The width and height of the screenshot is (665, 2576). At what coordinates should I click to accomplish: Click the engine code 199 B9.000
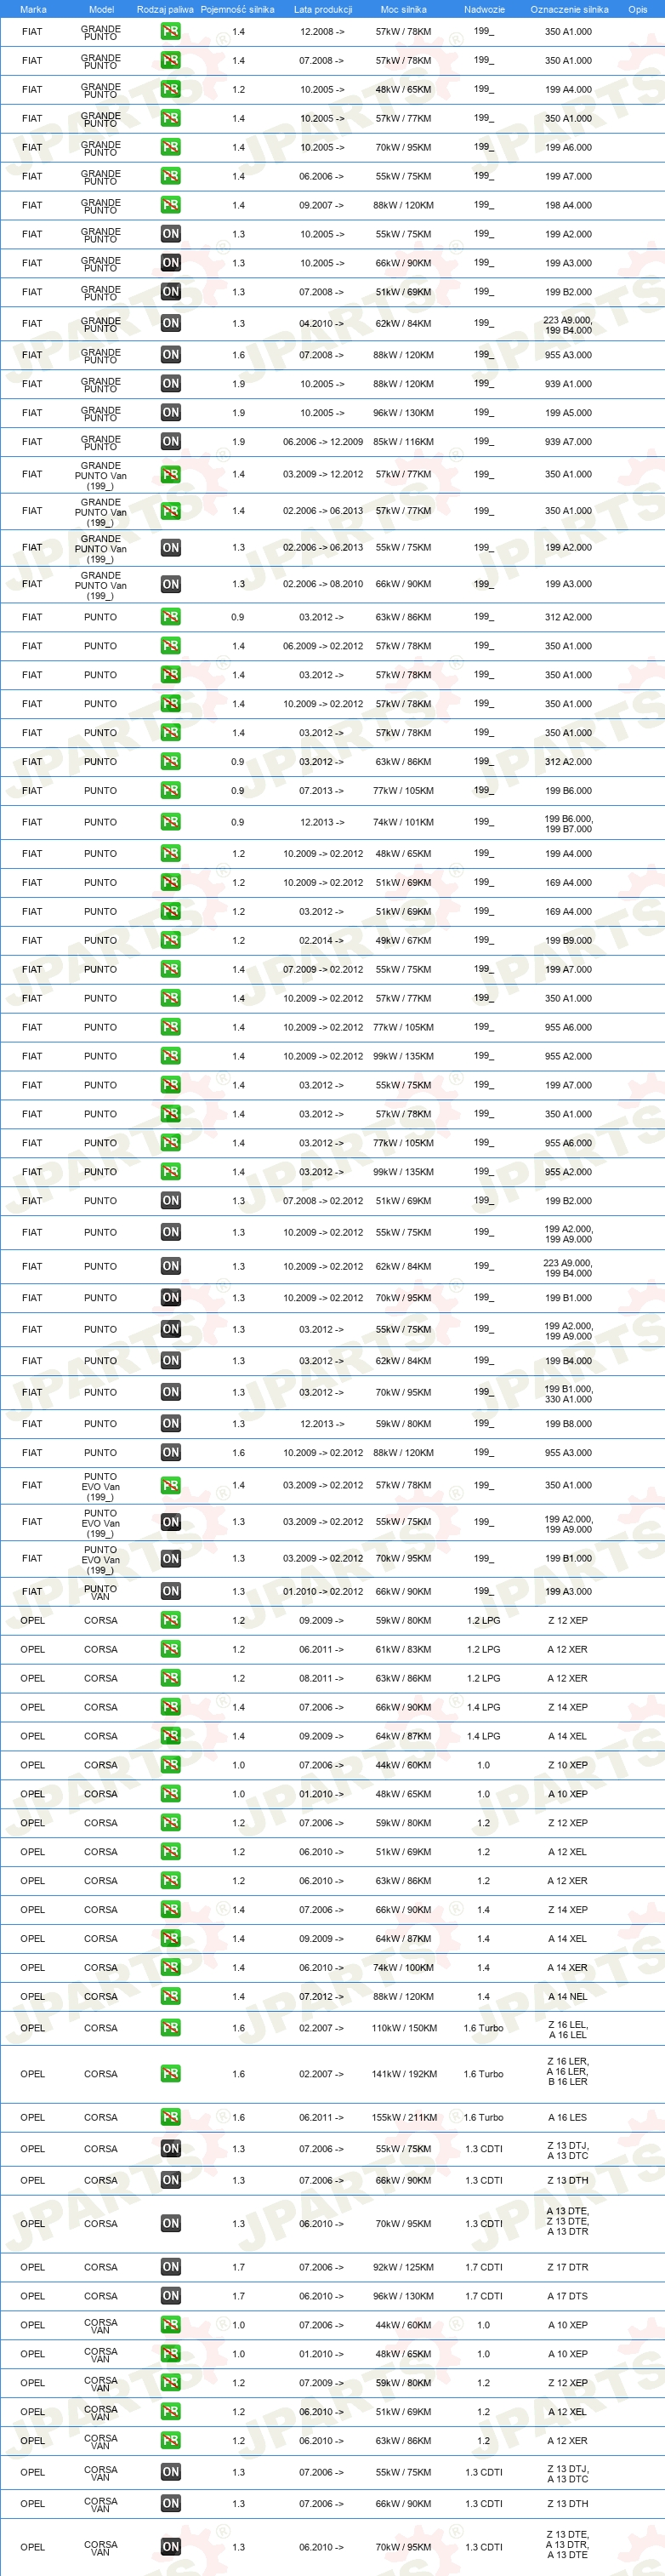(568, 941)
